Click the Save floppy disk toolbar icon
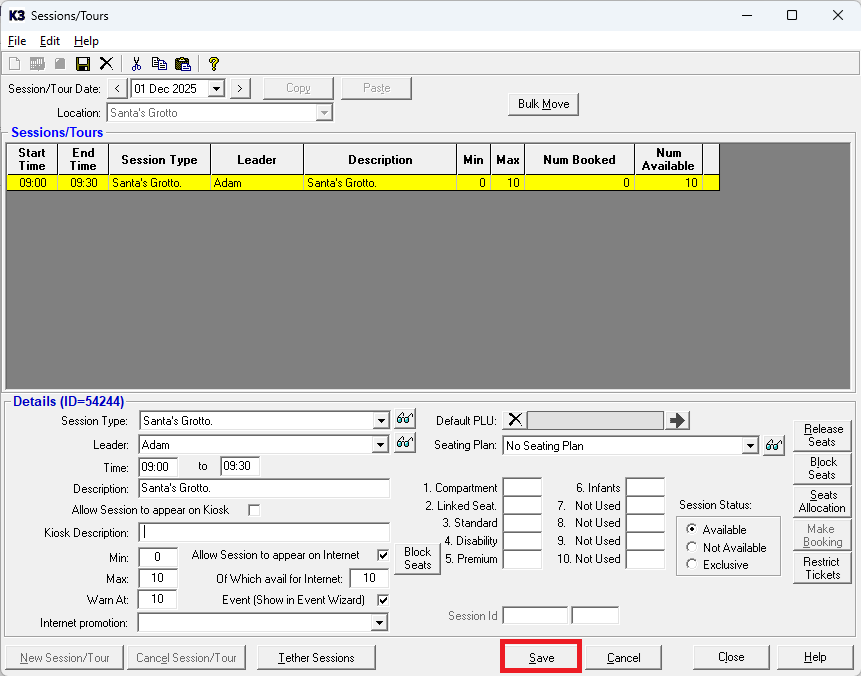861x676 pixels. [x=83, y=63]
